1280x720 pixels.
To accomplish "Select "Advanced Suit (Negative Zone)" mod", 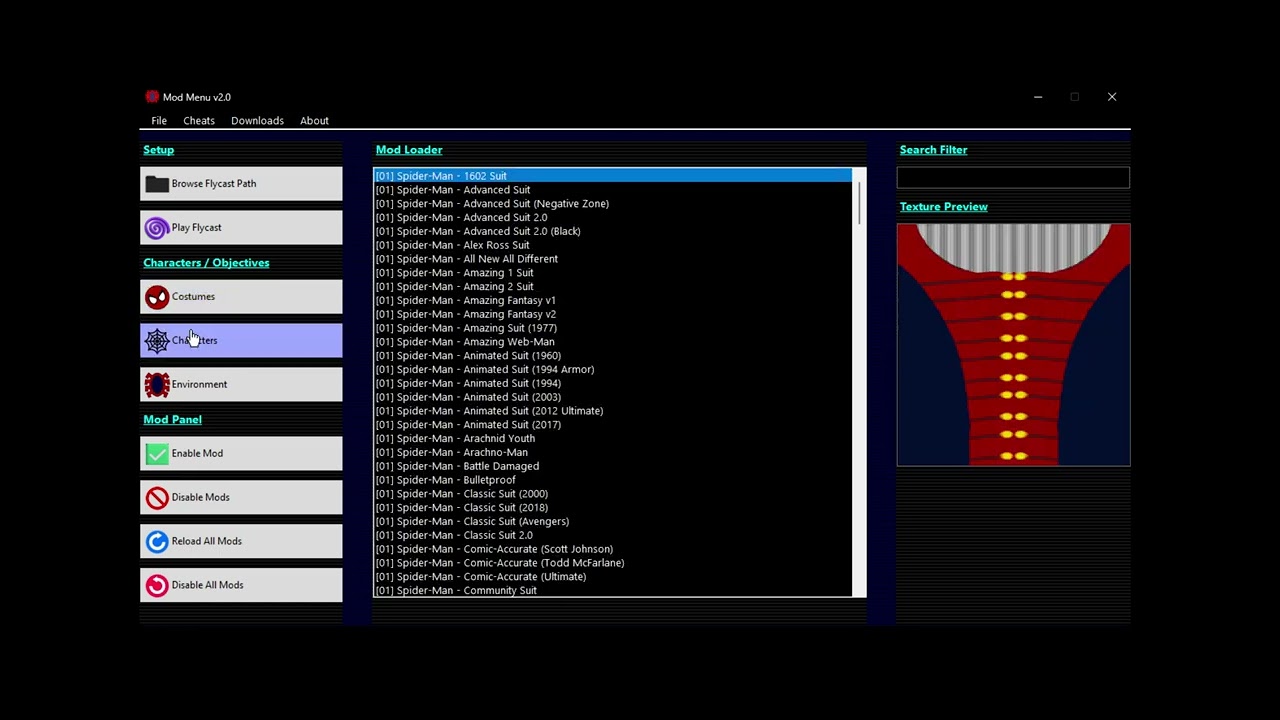I will click(x=613, y=204).
